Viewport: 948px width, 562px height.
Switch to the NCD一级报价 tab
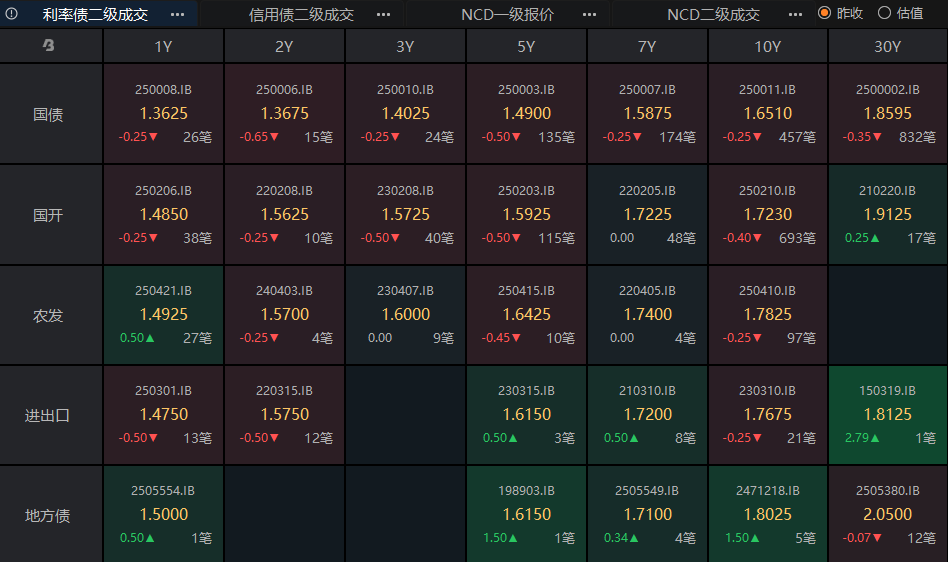coord(507,15)
